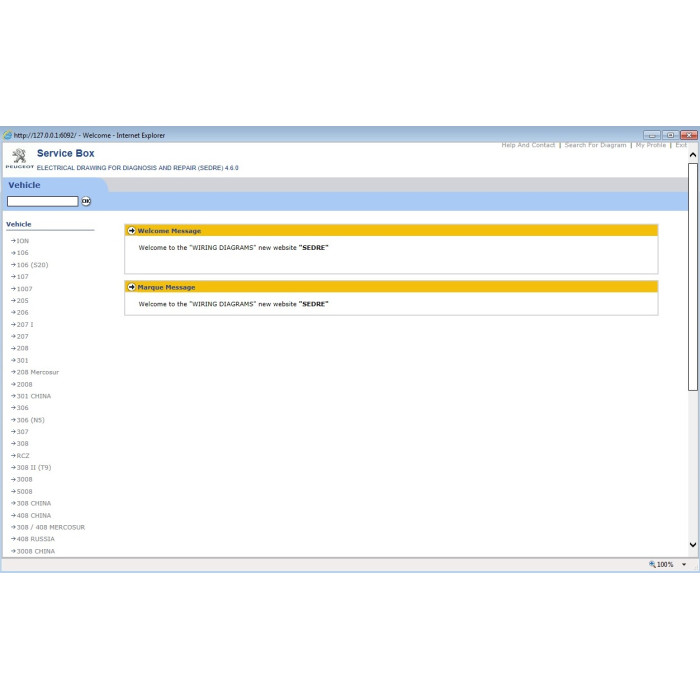Select vehicle 308 / 408 MERCOSUR
The height and width of the screenshot is (700, 700).
[x=50, y=527]
